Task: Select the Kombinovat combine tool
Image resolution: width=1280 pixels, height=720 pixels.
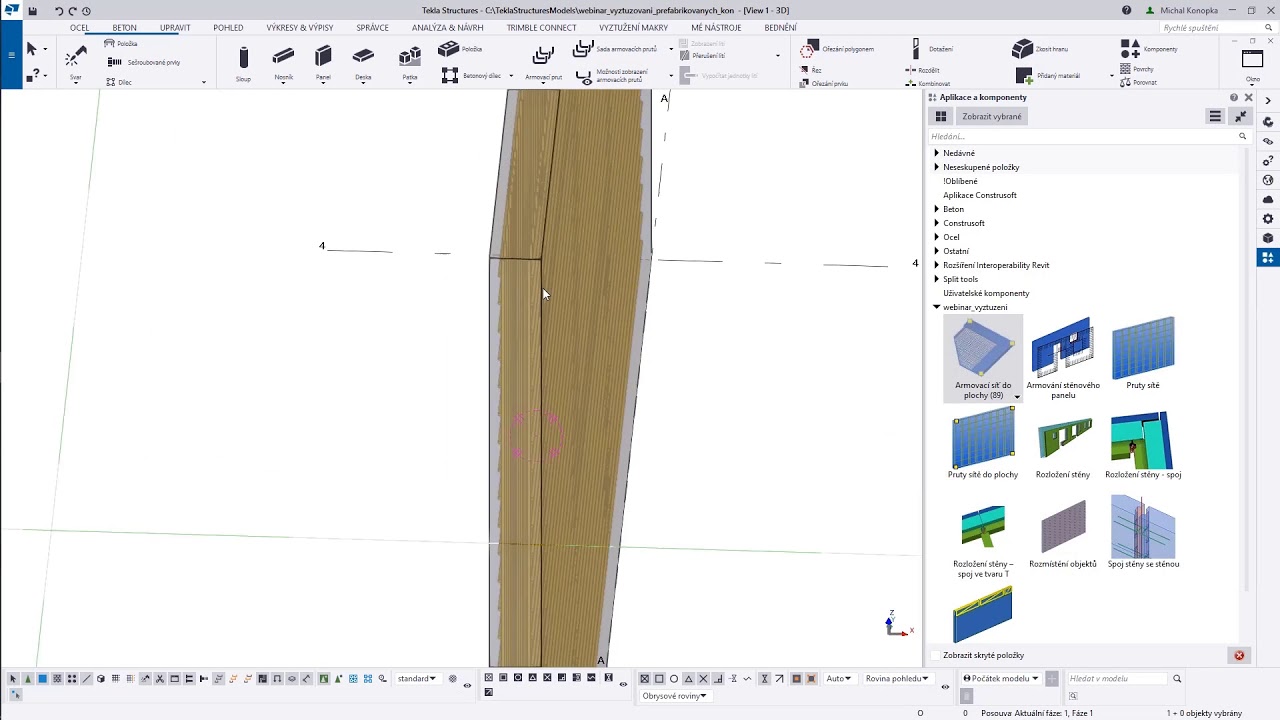Action: click(927, 83)
